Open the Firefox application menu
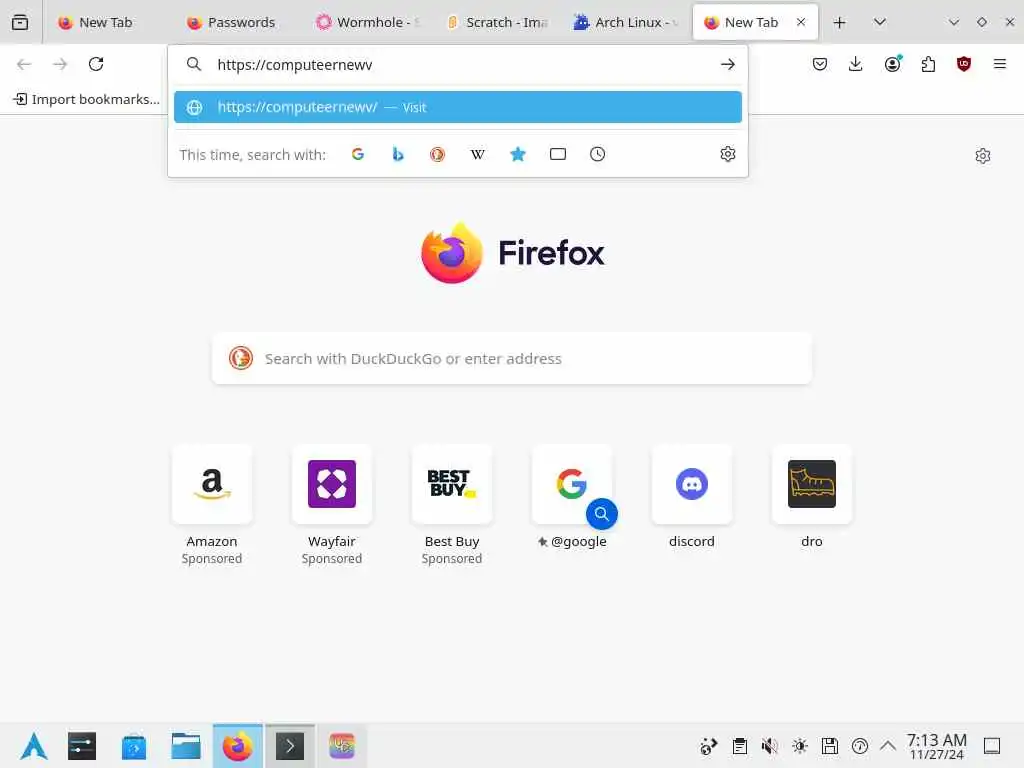Image resolution: width=1024 pixels, height=768 pixels. pos(1000,64)
